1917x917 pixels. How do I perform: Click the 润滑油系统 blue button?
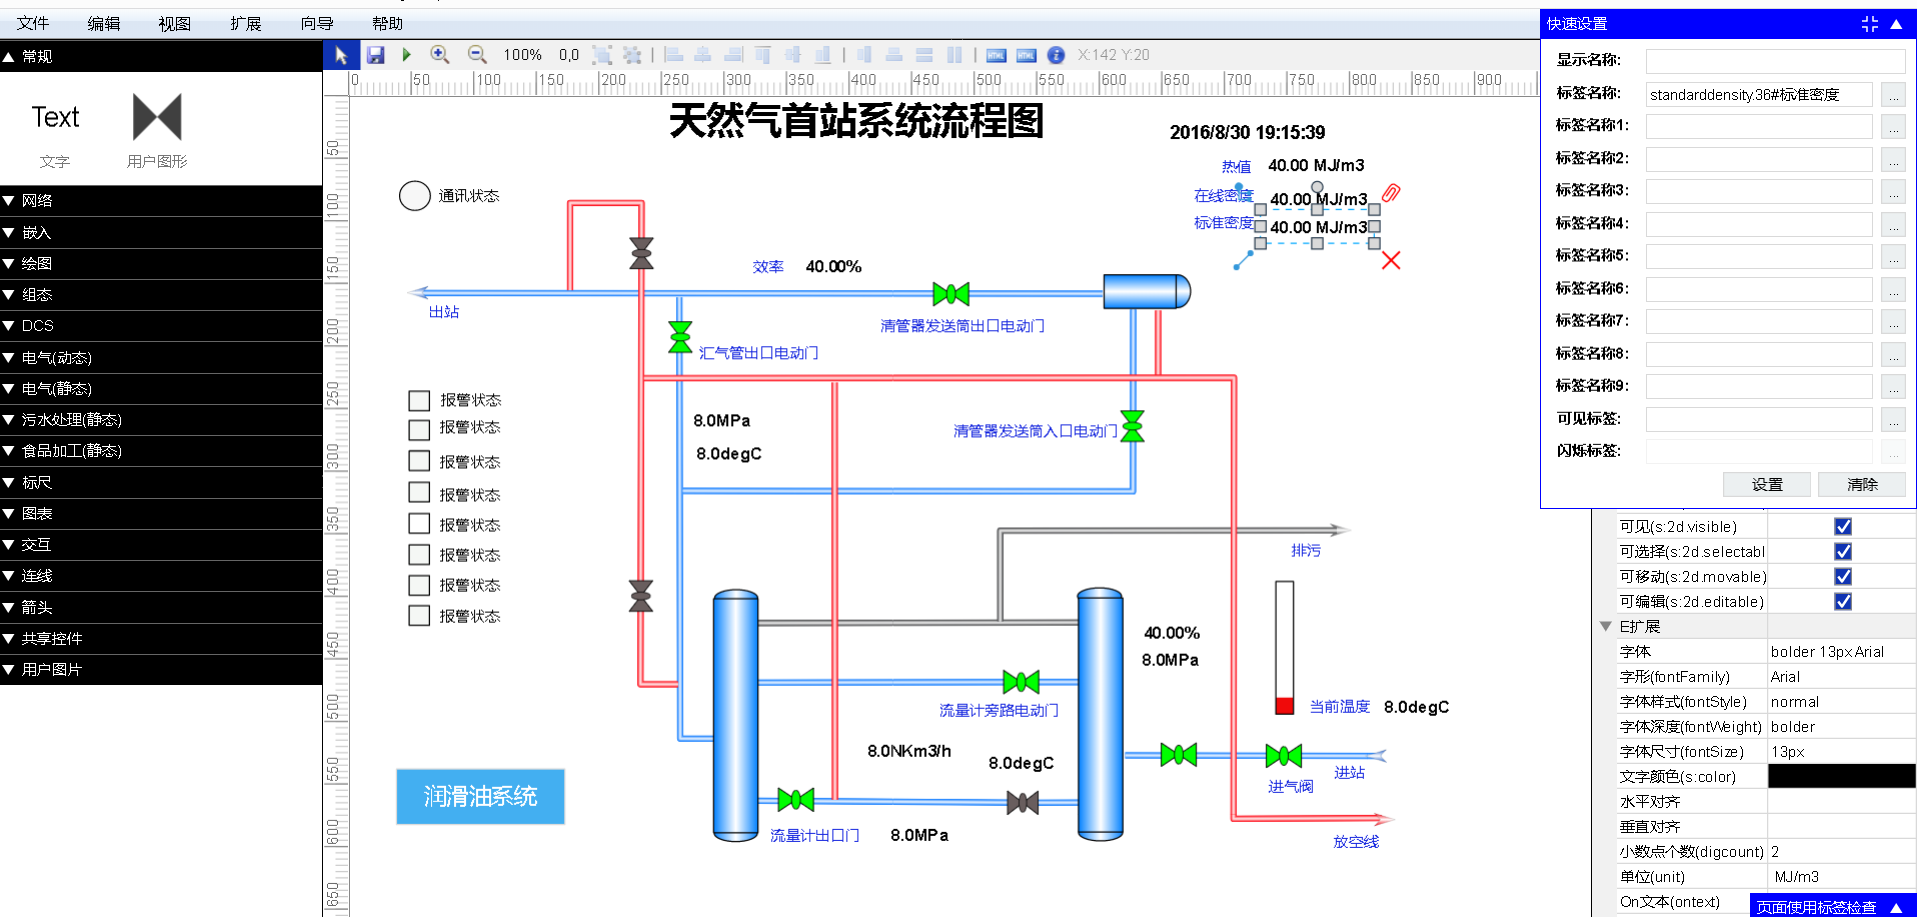tap(480, 796)
